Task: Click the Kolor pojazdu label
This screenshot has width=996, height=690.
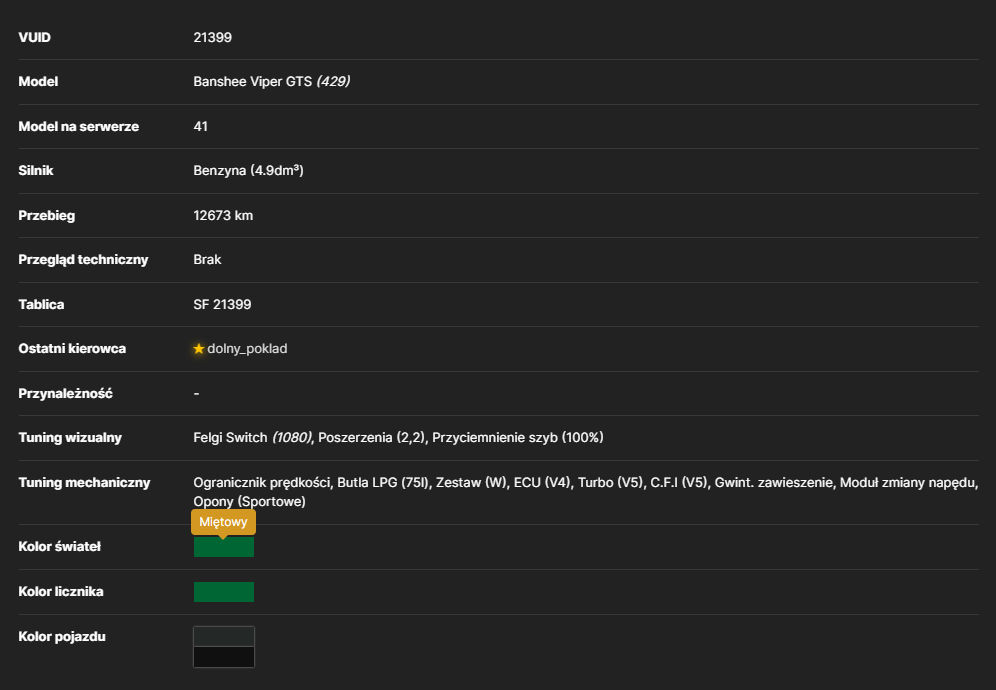Action: (x=62, y=637)
